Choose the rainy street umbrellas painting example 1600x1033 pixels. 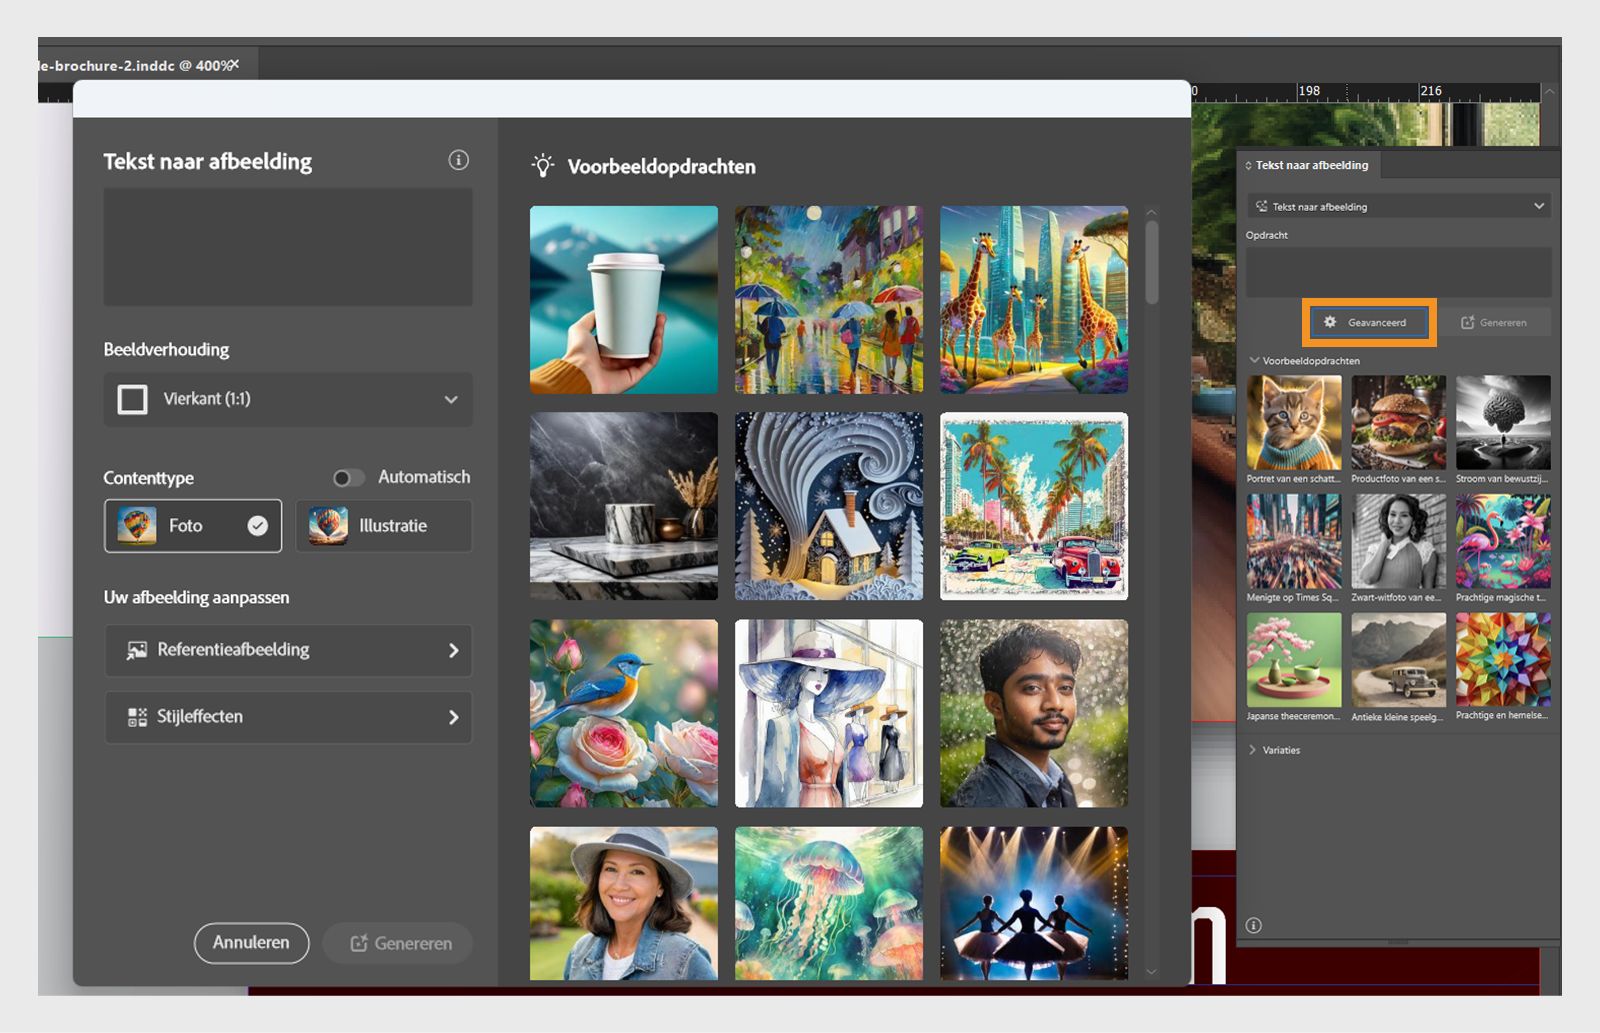tap(829, 300)
